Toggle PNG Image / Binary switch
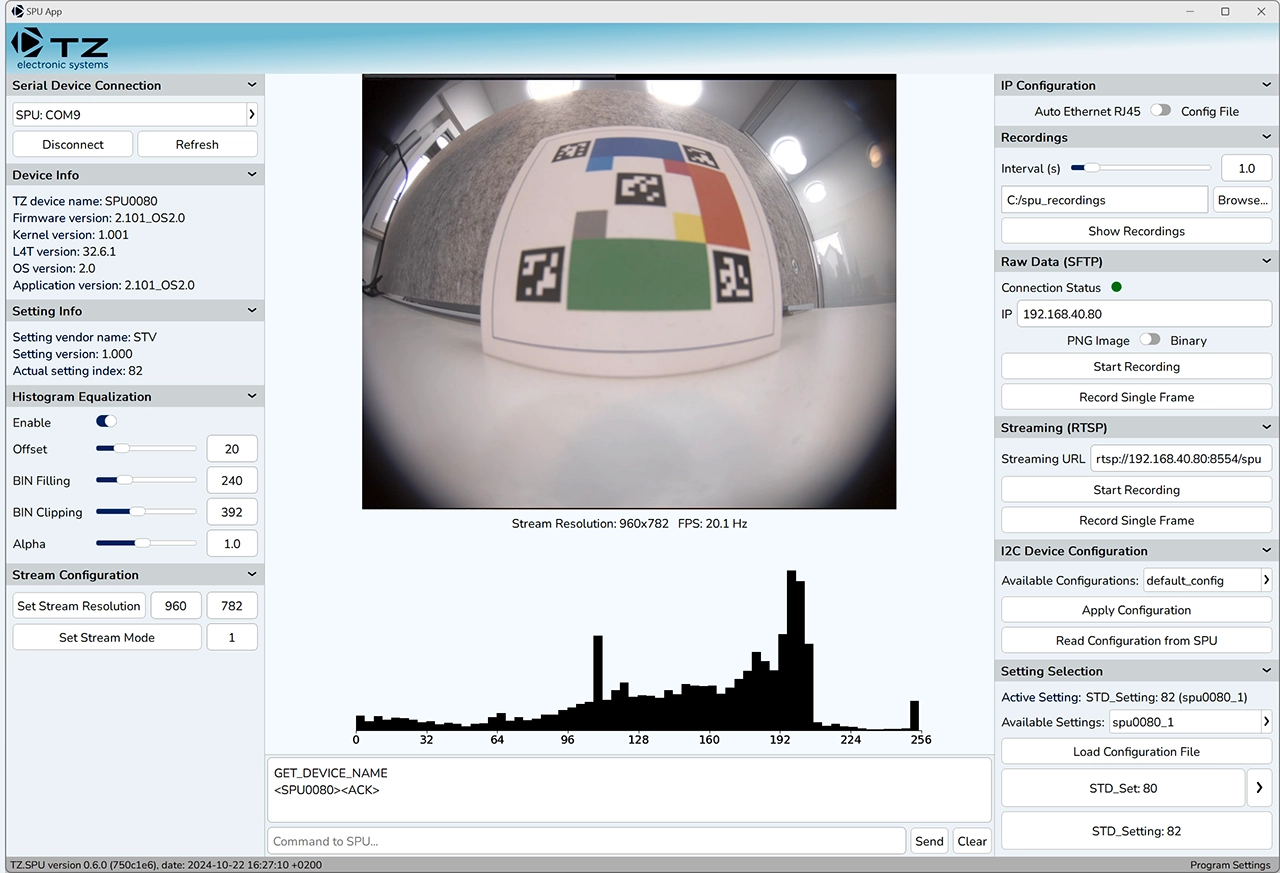This screenshot has width=1280, height=873. point(1150,340)
